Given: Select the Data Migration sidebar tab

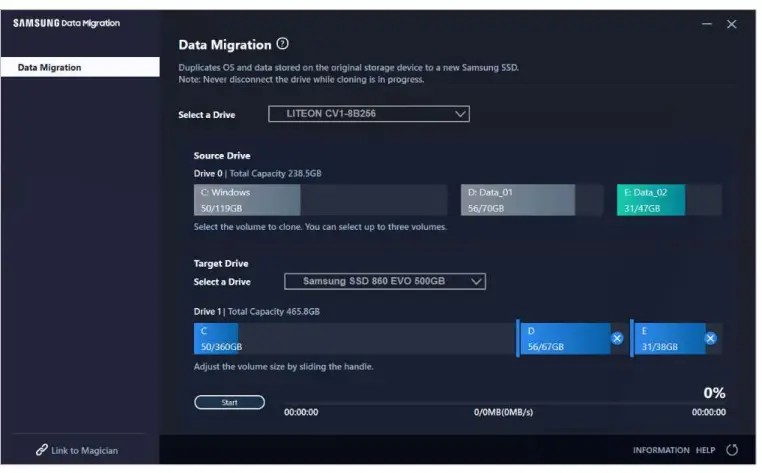Looking at the screenshot, I should [80, 67].
